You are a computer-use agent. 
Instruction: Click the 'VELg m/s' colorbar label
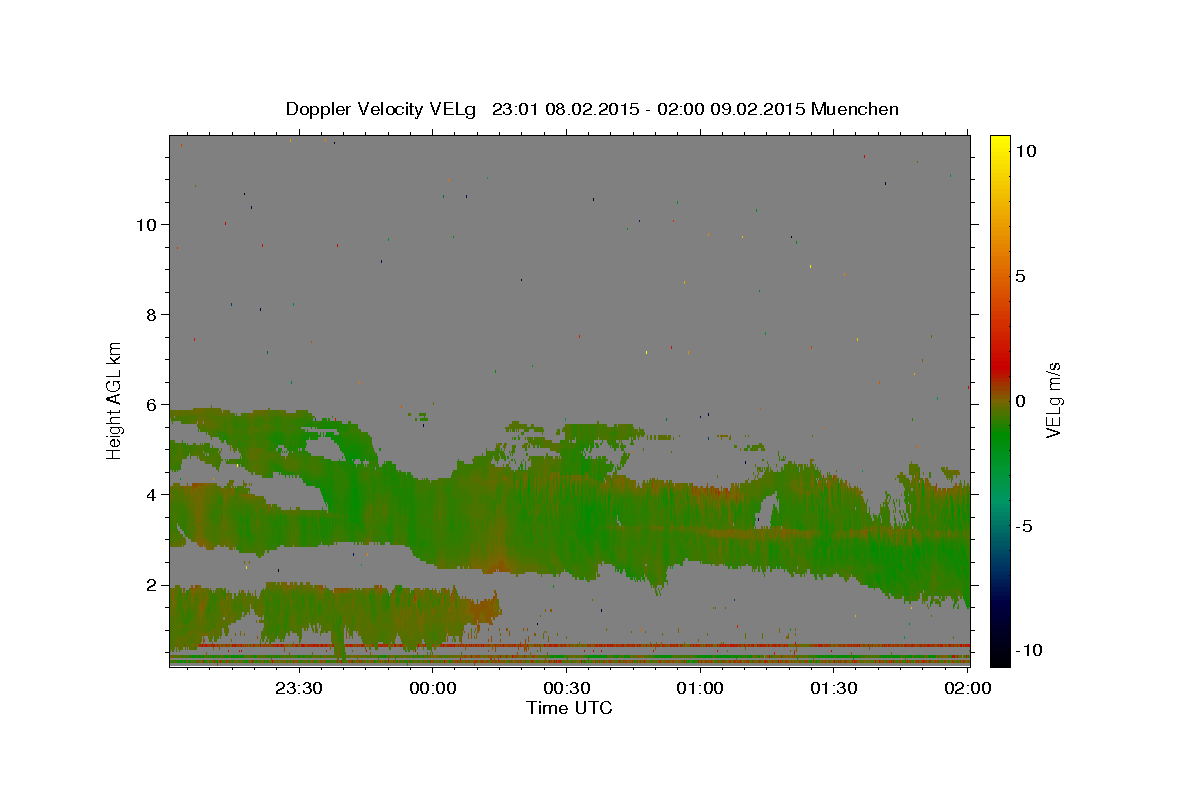tap(1053, 401)
